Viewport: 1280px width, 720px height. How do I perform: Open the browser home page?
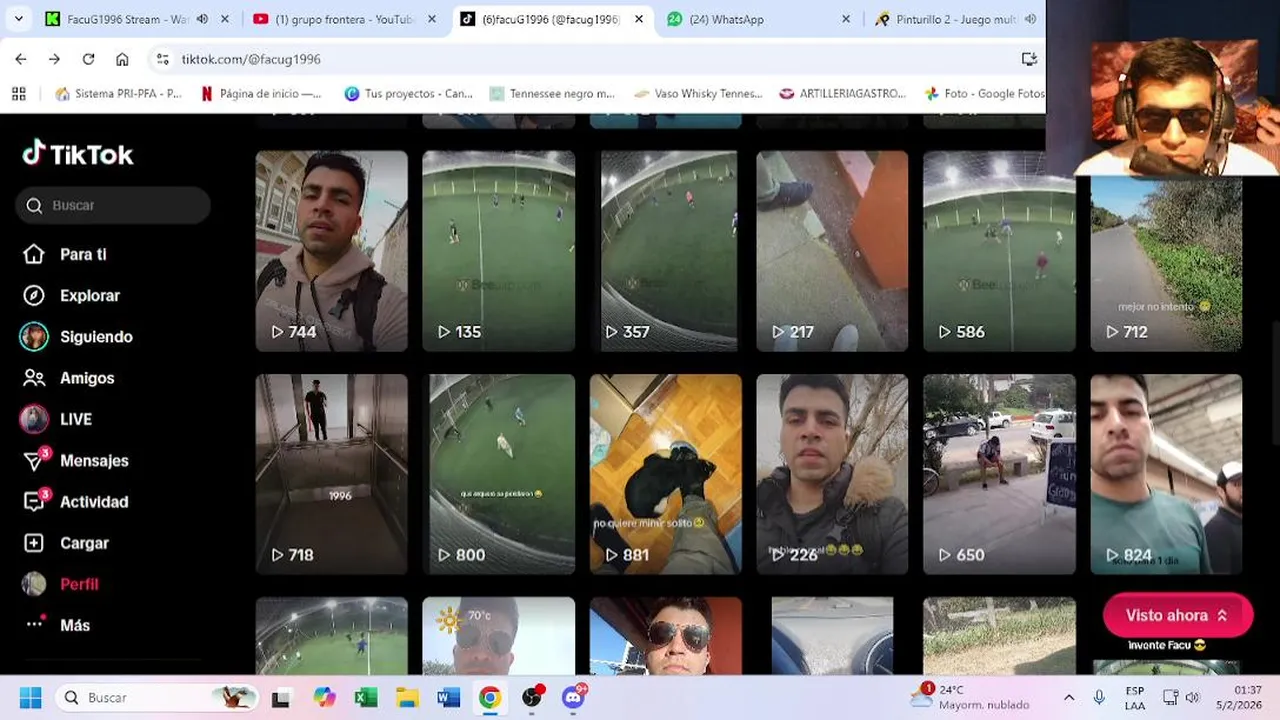pos(122,59)
